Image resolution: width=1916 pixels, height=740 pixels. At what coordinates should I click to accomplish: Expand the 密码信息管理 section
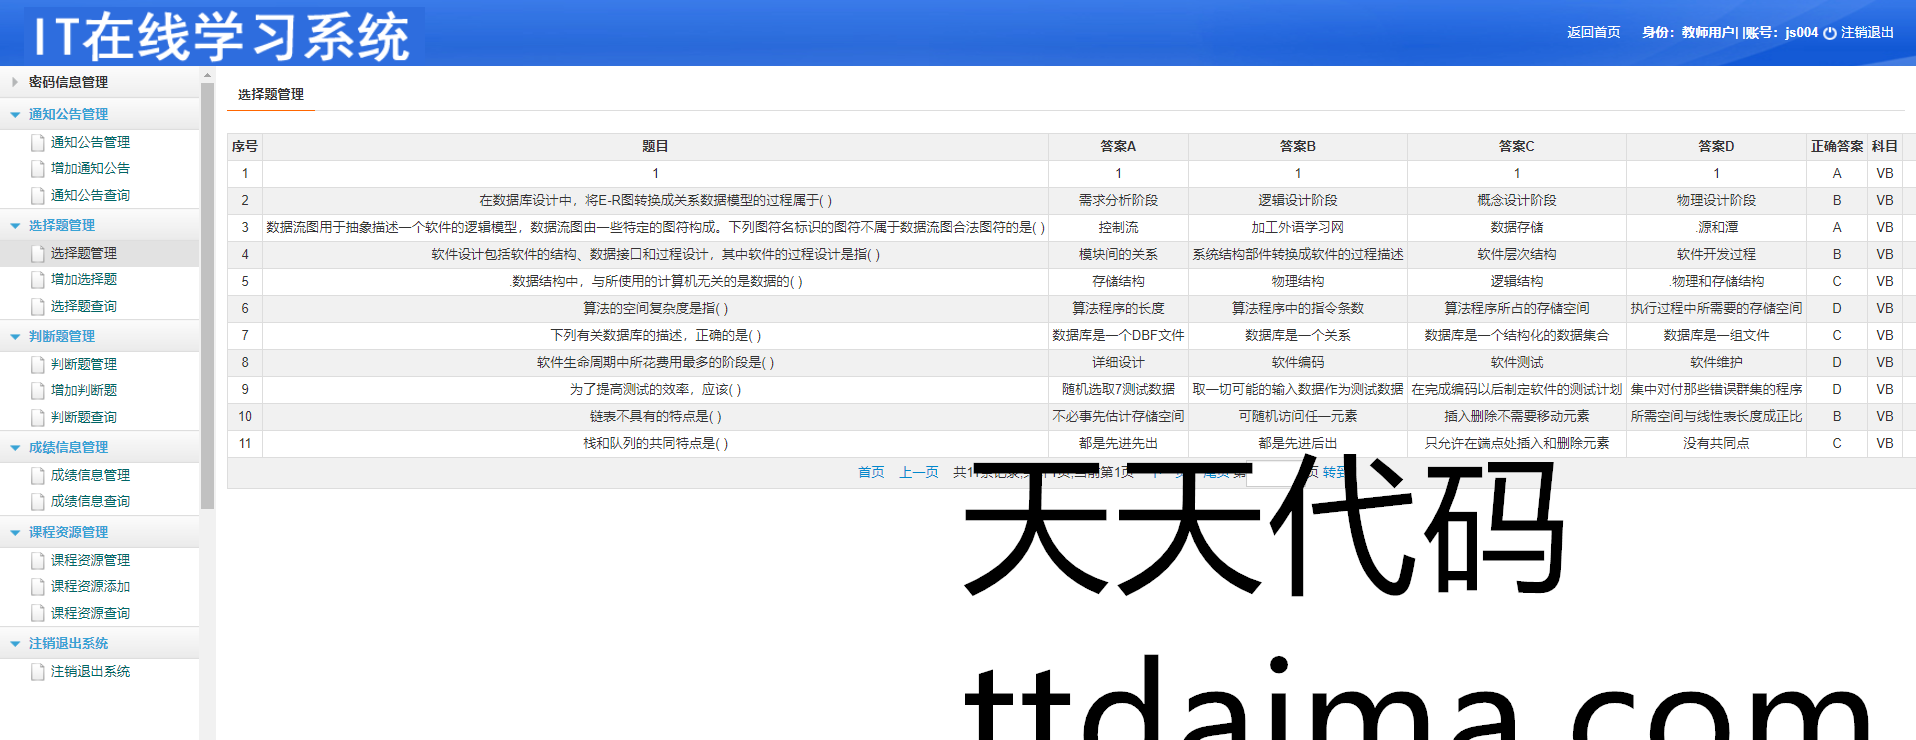tap(67, 82)
